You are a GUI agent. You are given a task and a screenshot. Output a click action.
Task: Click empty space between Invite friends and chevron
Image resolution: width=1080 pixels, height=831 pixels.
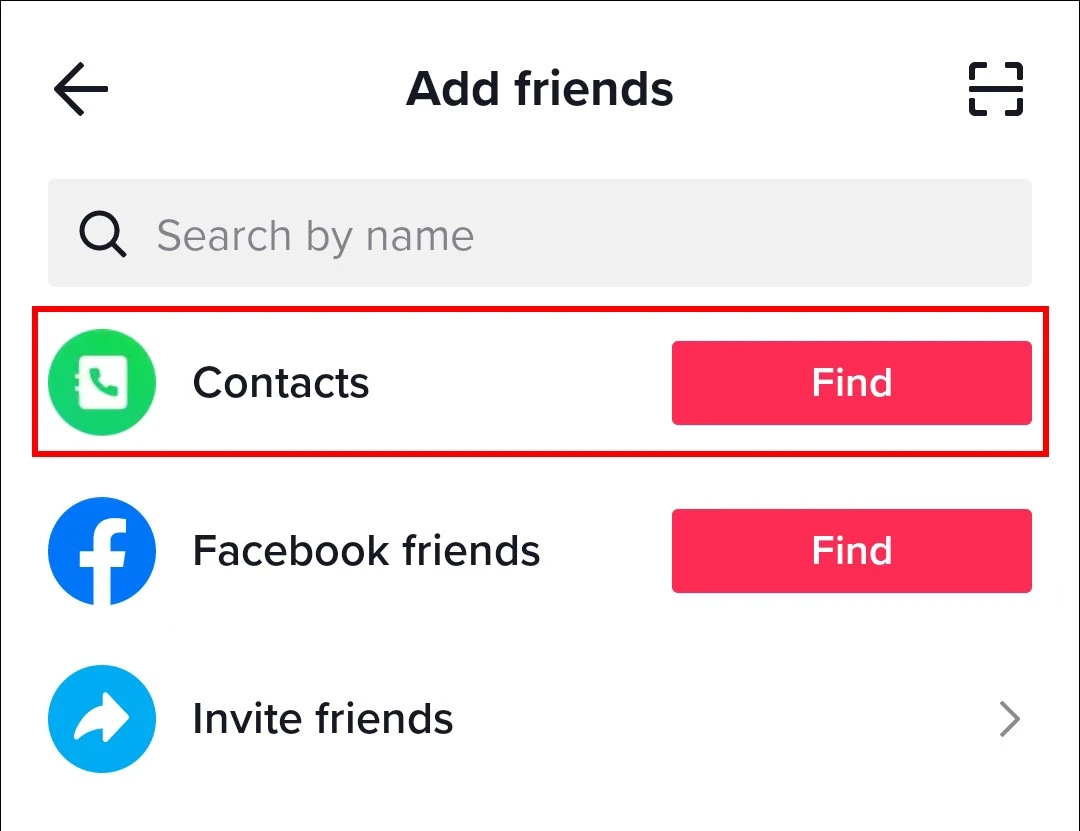pyautogui.click(x=720, y=719)
